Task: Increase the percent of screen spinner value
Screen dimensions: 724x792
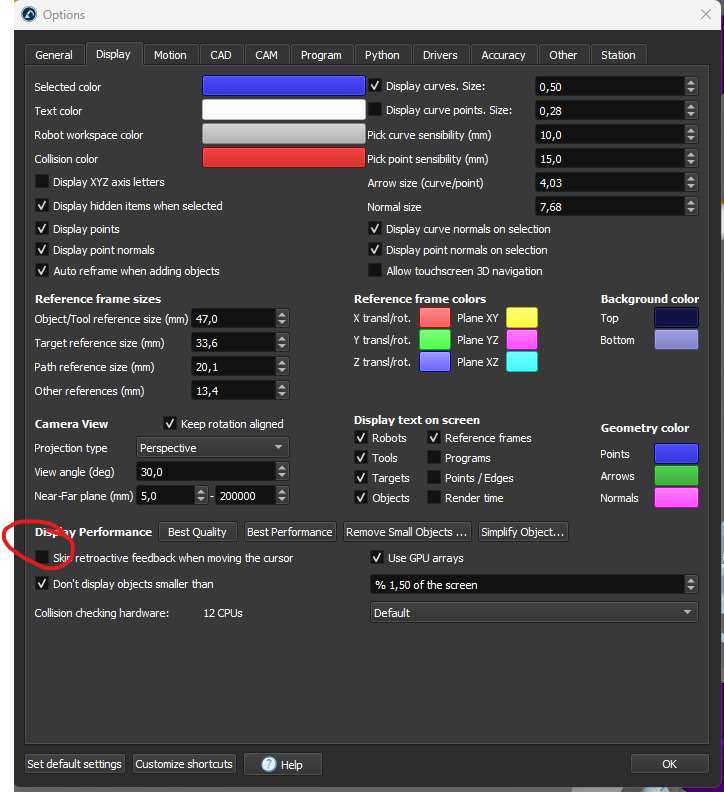Action: tap(691, 580)
